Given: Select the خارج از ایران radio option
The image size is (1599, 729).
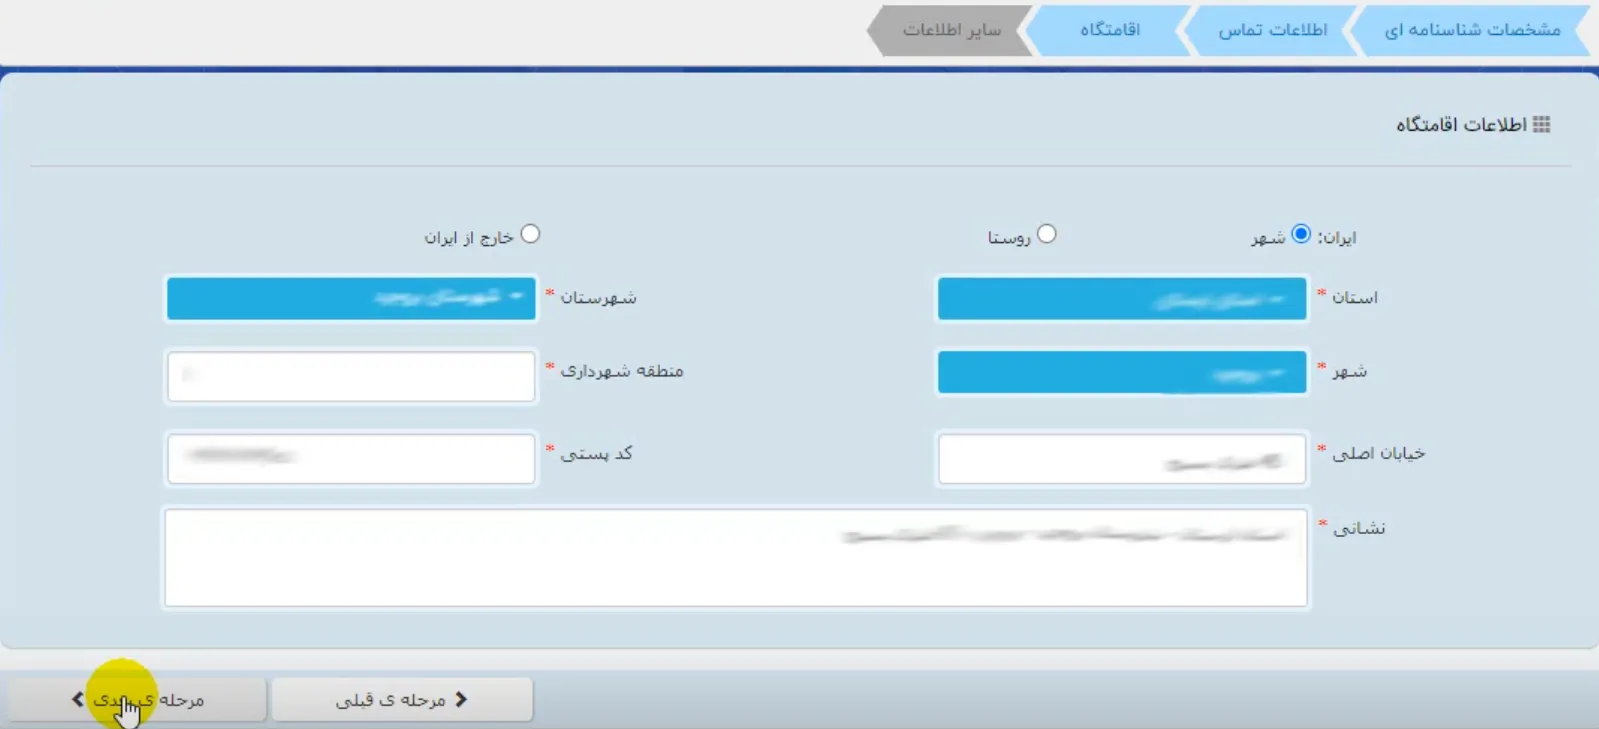Looking at the screenshot, I should [x=530, y=234].
